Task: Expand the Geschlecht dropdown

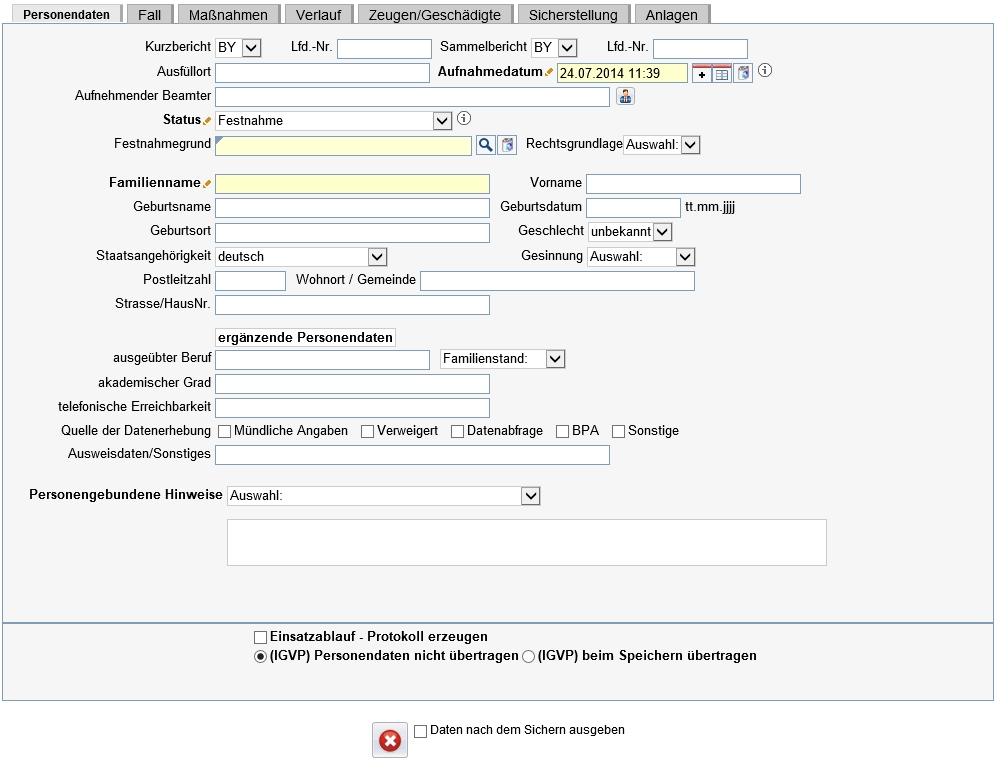Action: click(x=630, y=232)
